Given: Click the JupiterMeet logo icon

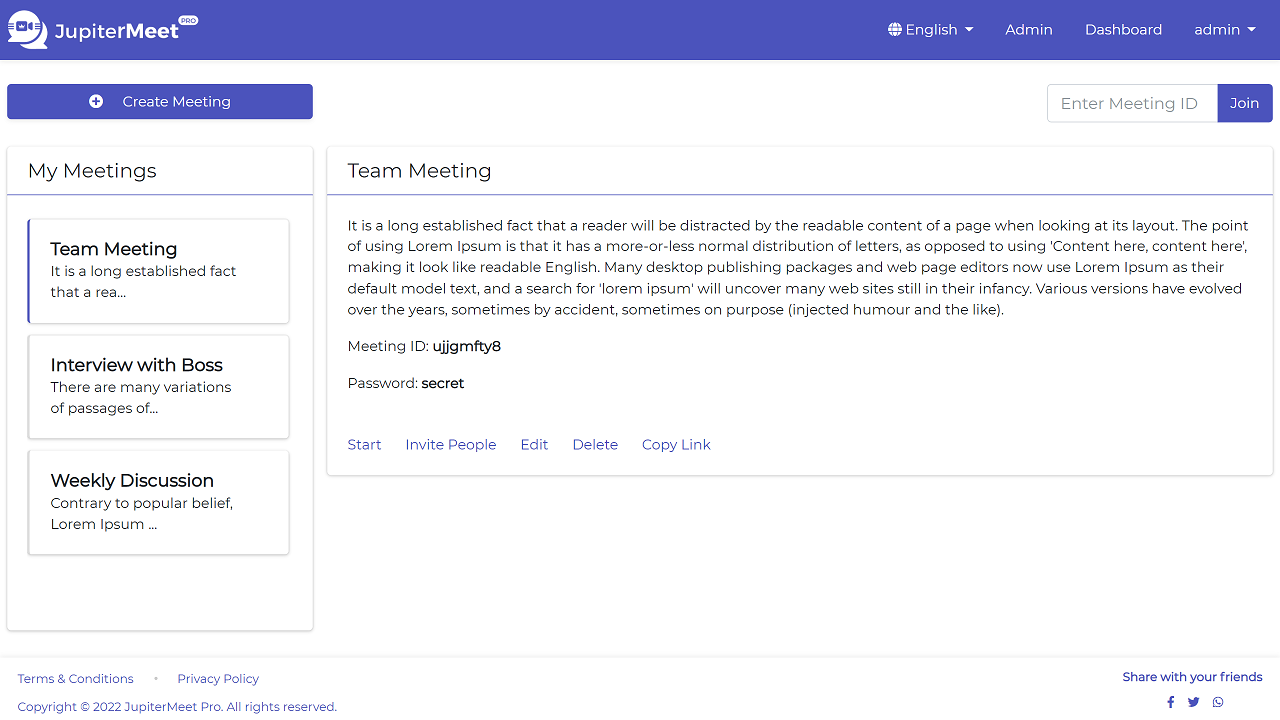Looking at the screenshot, I should [26, 29].
